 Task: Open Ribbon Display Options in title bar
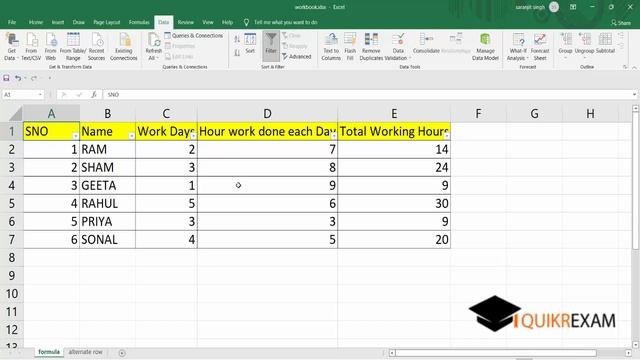pyautogui.click(x=573, y=7)
